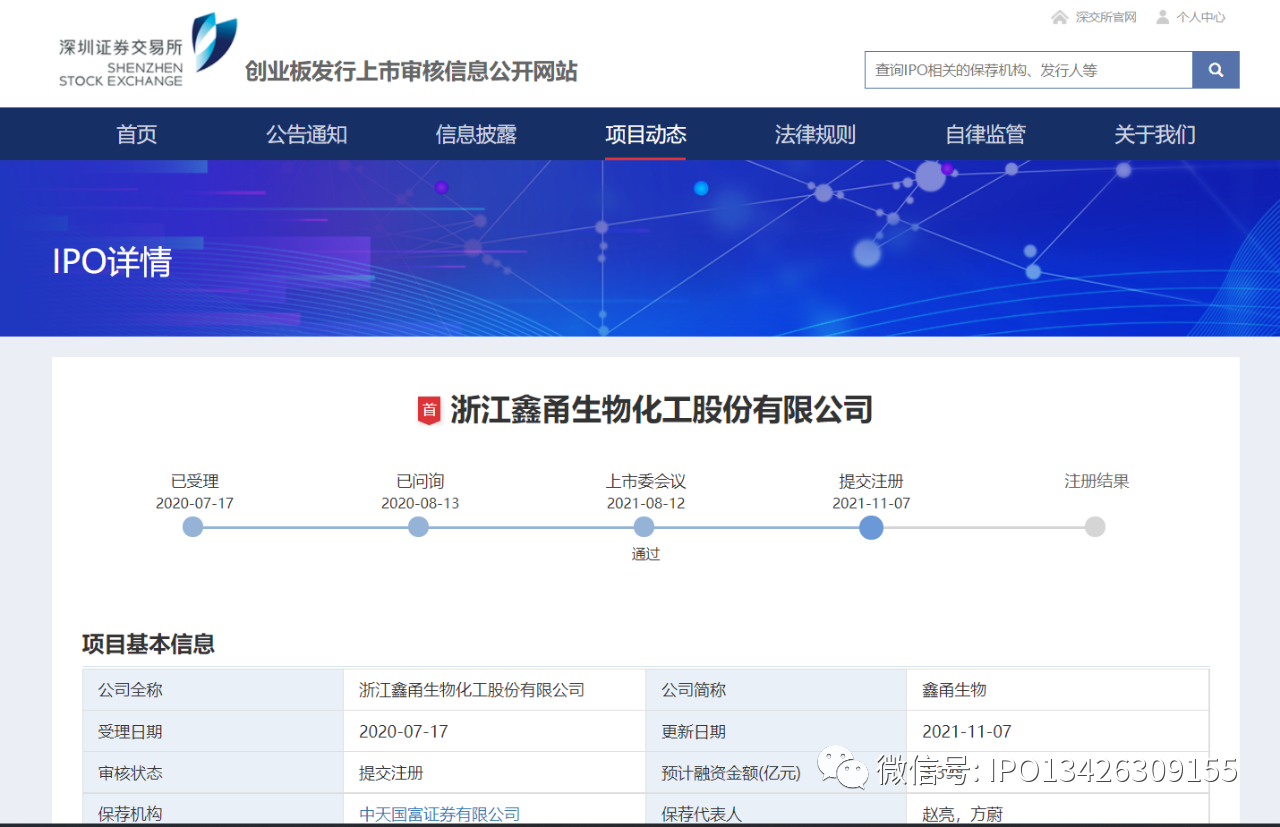Click the 鑫甬生物 short name value
This screenshot has width=1280, height=827.
[x=954, y=690]
